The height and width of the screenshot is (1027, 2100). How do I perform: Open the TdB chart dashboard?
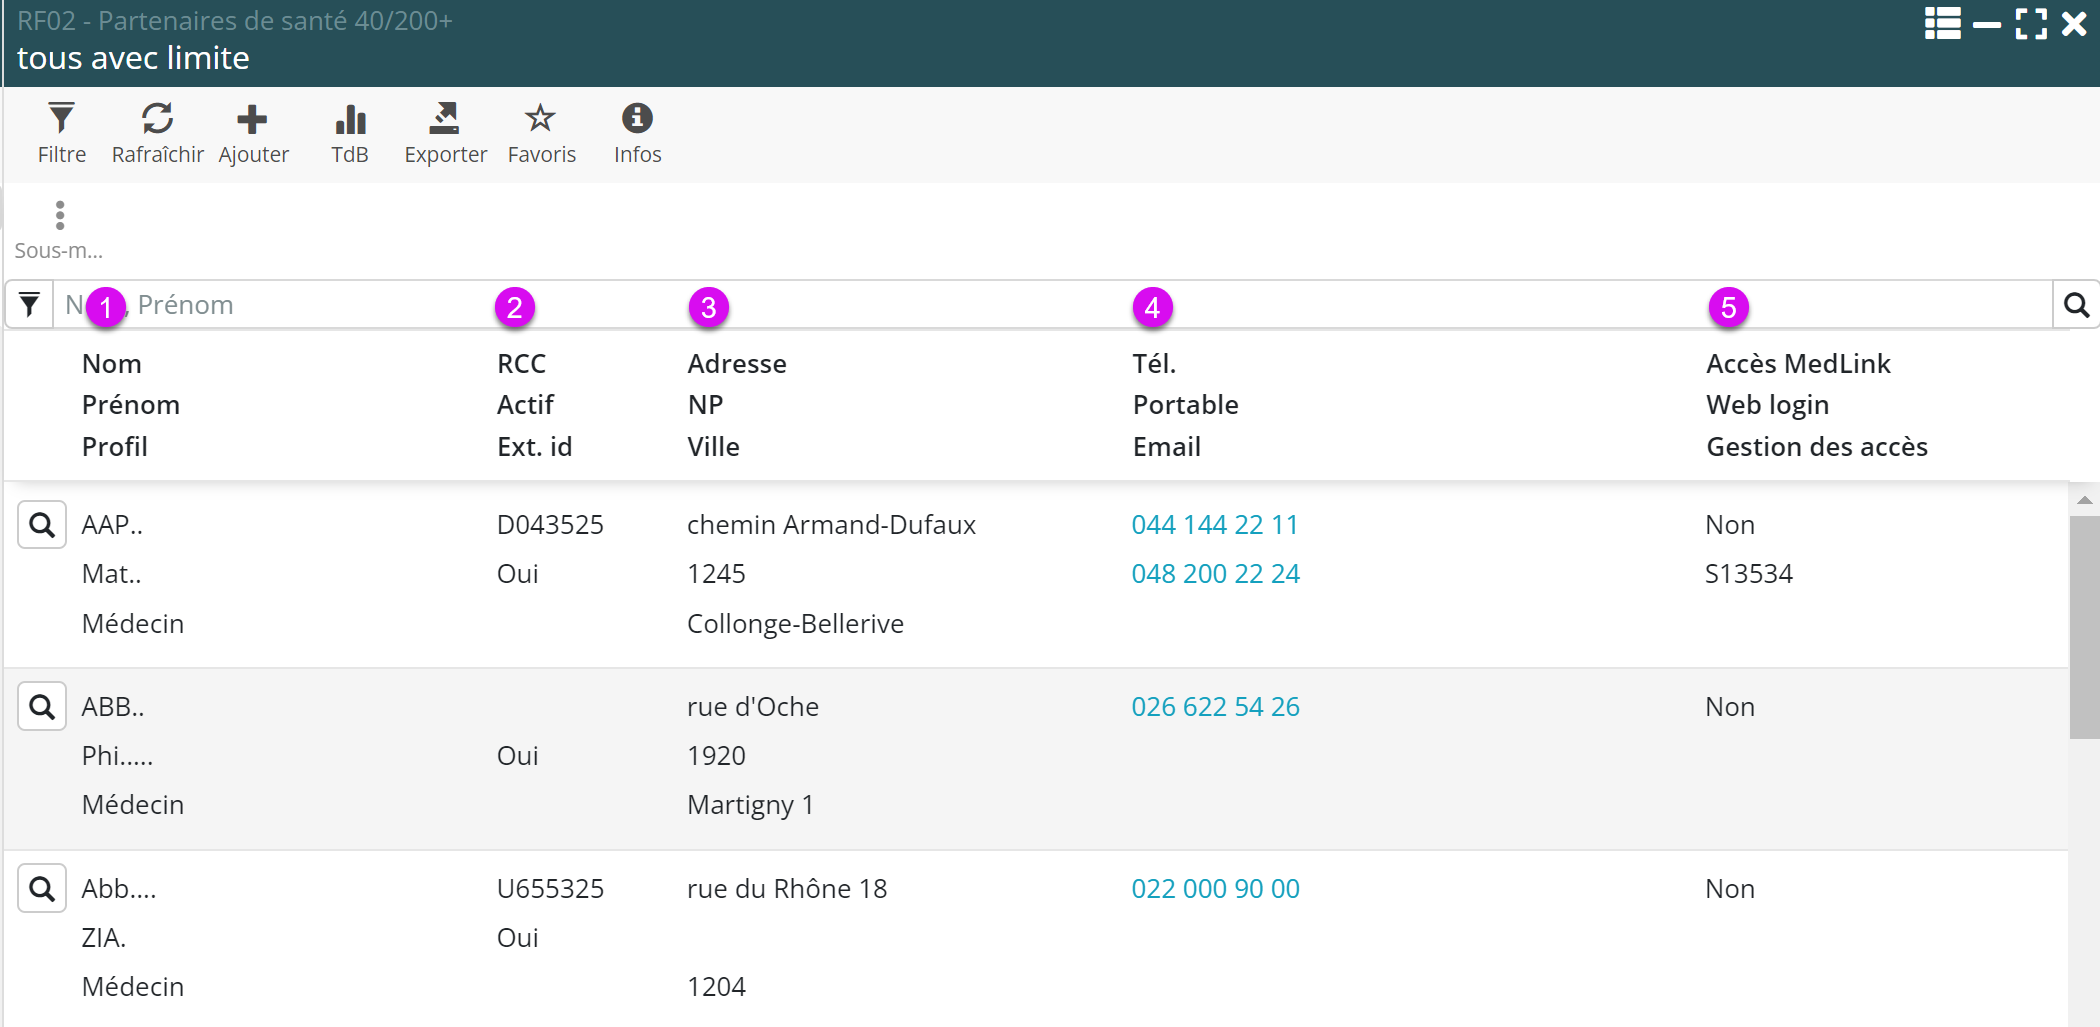click(x=350, y=132)
